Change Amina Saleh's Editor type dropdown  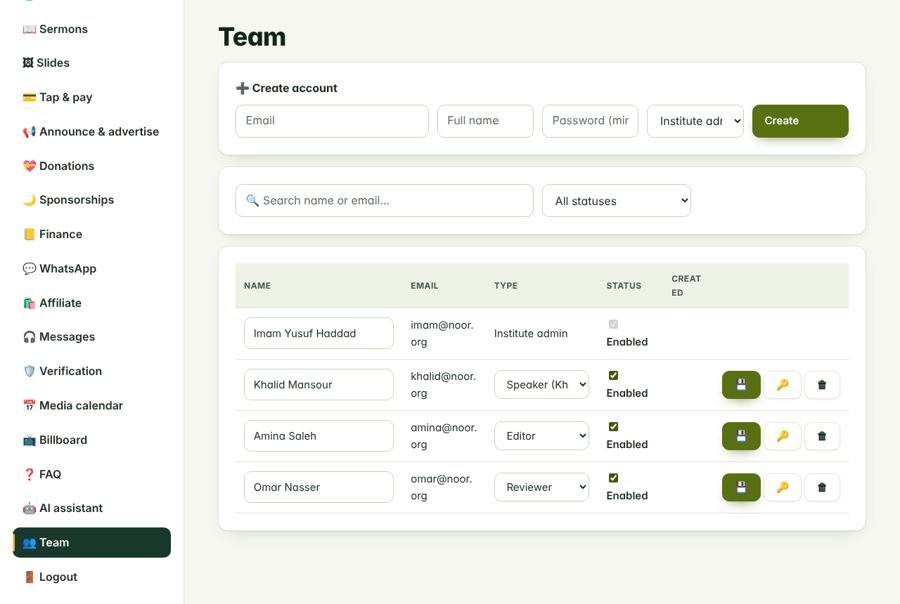coord(541,436)
